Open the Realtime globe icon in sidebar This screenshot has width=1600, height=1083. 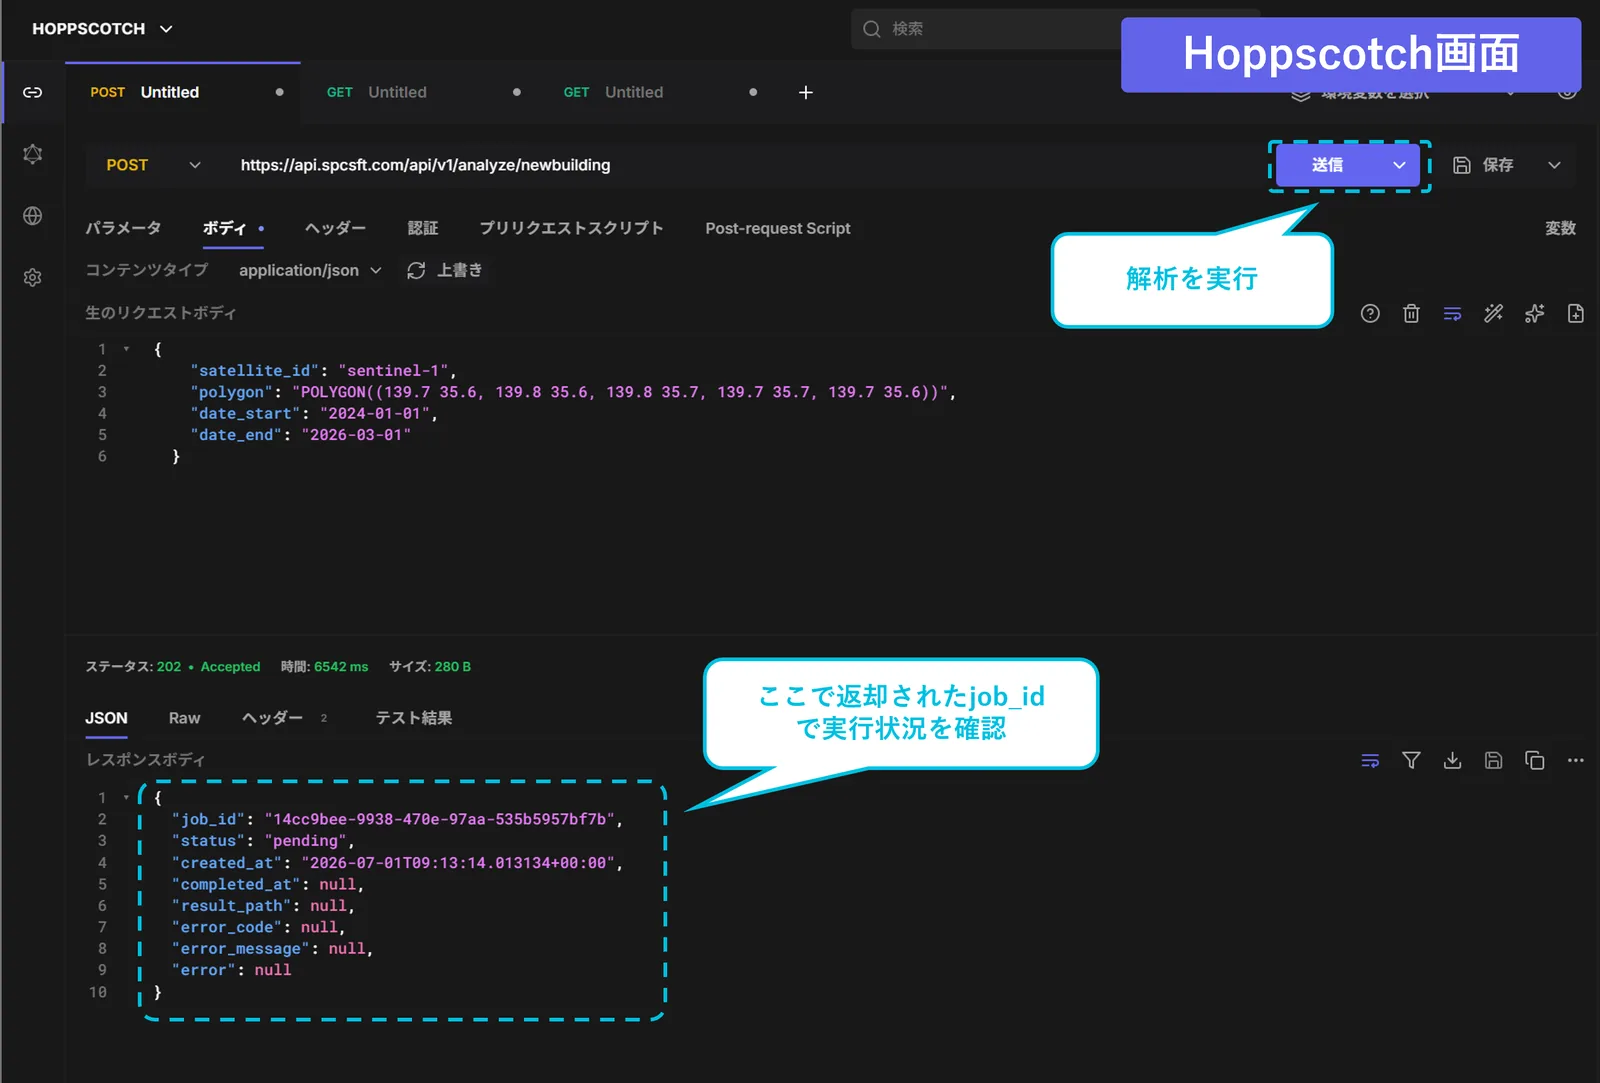tap(32, 216)
